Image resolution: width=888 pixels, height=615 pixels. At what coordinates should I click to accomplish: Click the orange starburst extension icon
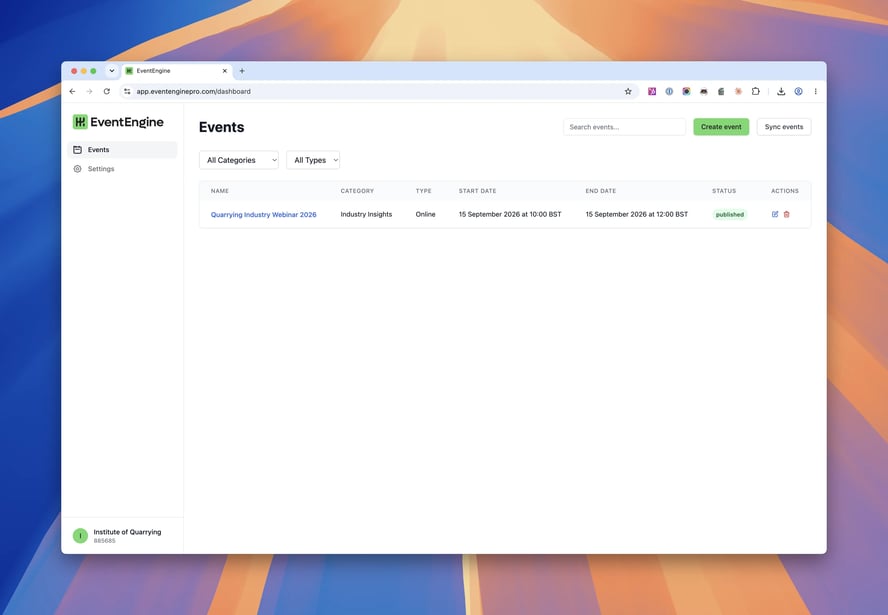pos(738,91)
